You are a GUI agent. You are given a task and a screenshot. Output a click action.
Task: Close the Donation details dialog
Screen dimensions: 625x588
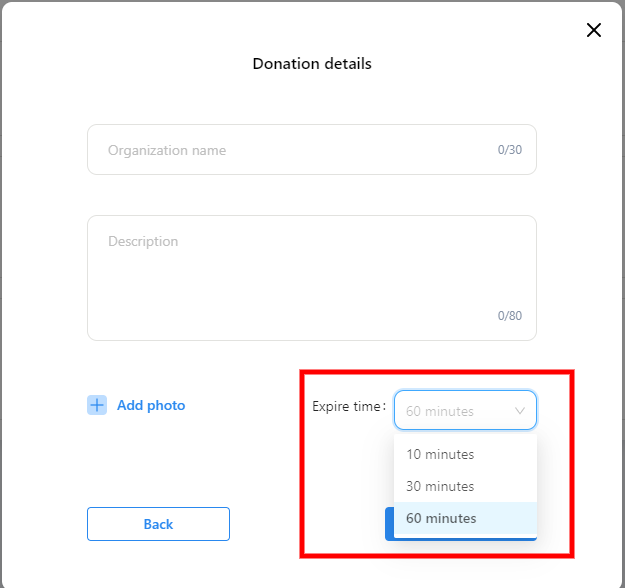coord(594,30)
